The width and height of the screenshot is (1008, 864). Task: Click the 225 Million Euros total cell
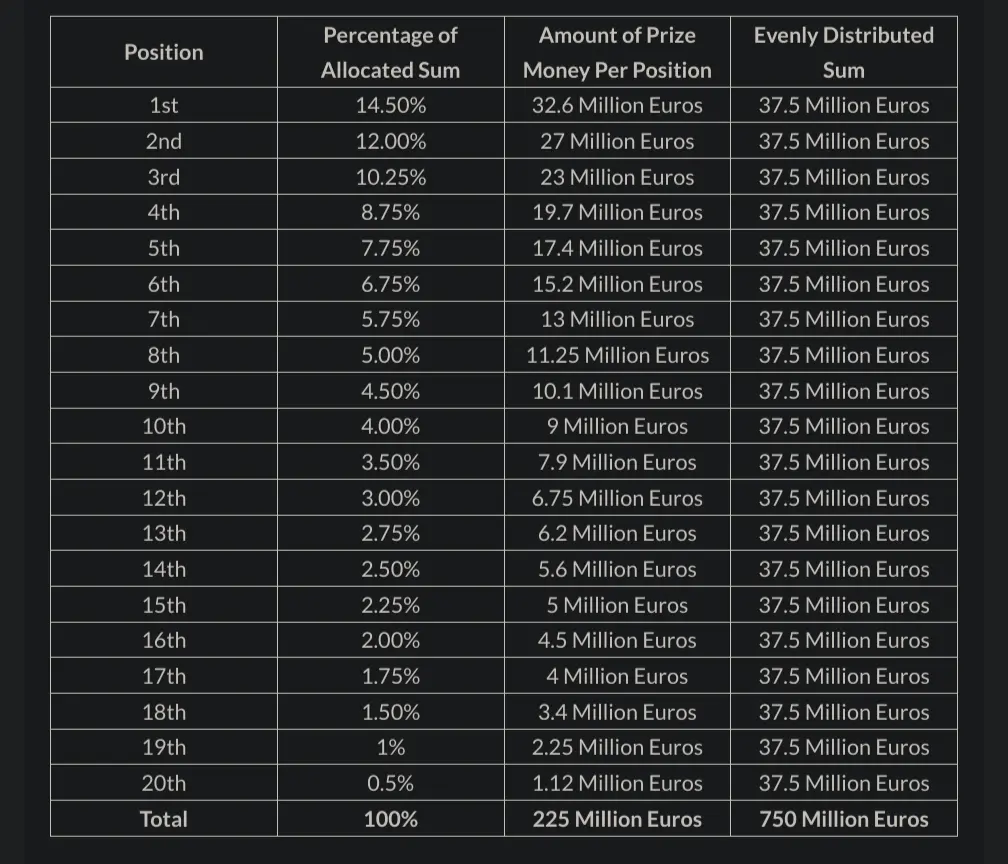click(617, 819)
